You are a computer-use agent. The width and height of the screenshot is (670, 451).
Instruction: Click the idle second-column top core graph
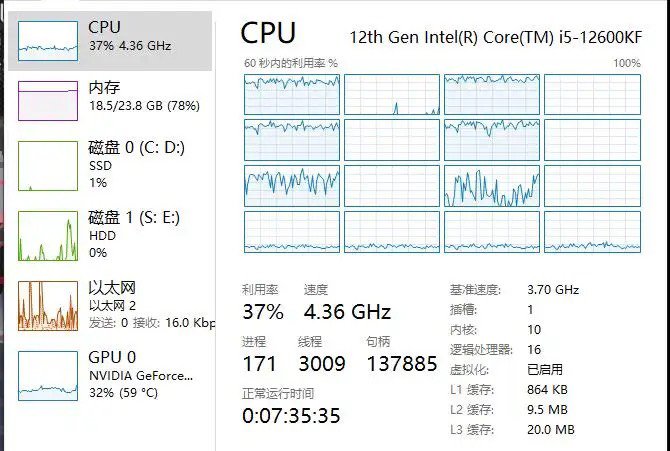(x=392, y=94)
